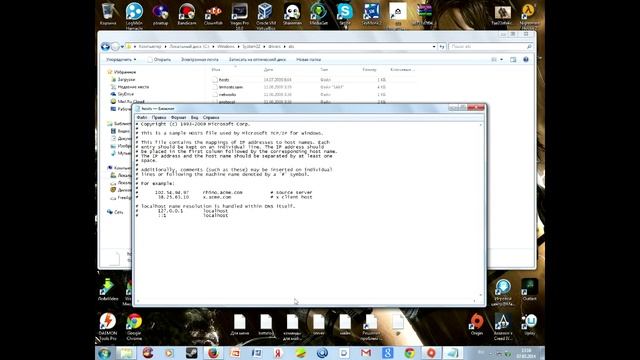
Task: Open Assassin's Creed IV desktop icon
Action: 503,327
